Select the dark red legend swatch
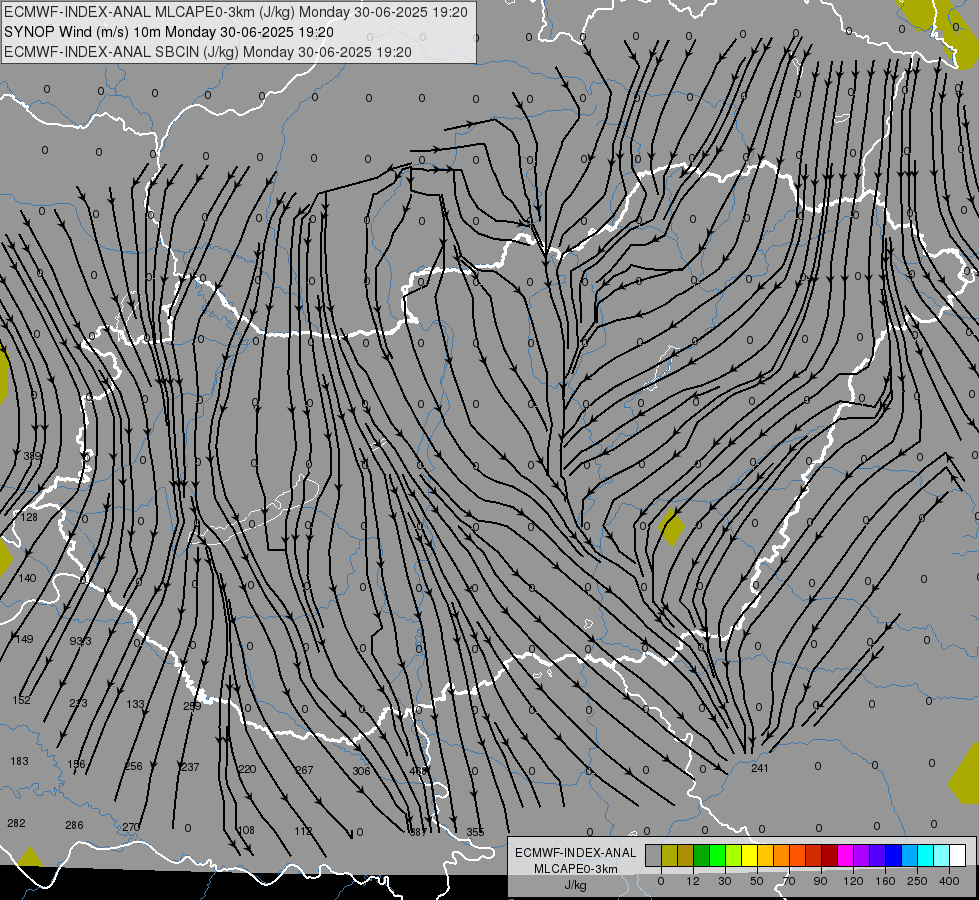The image size is (979, 900). (829, 855)
